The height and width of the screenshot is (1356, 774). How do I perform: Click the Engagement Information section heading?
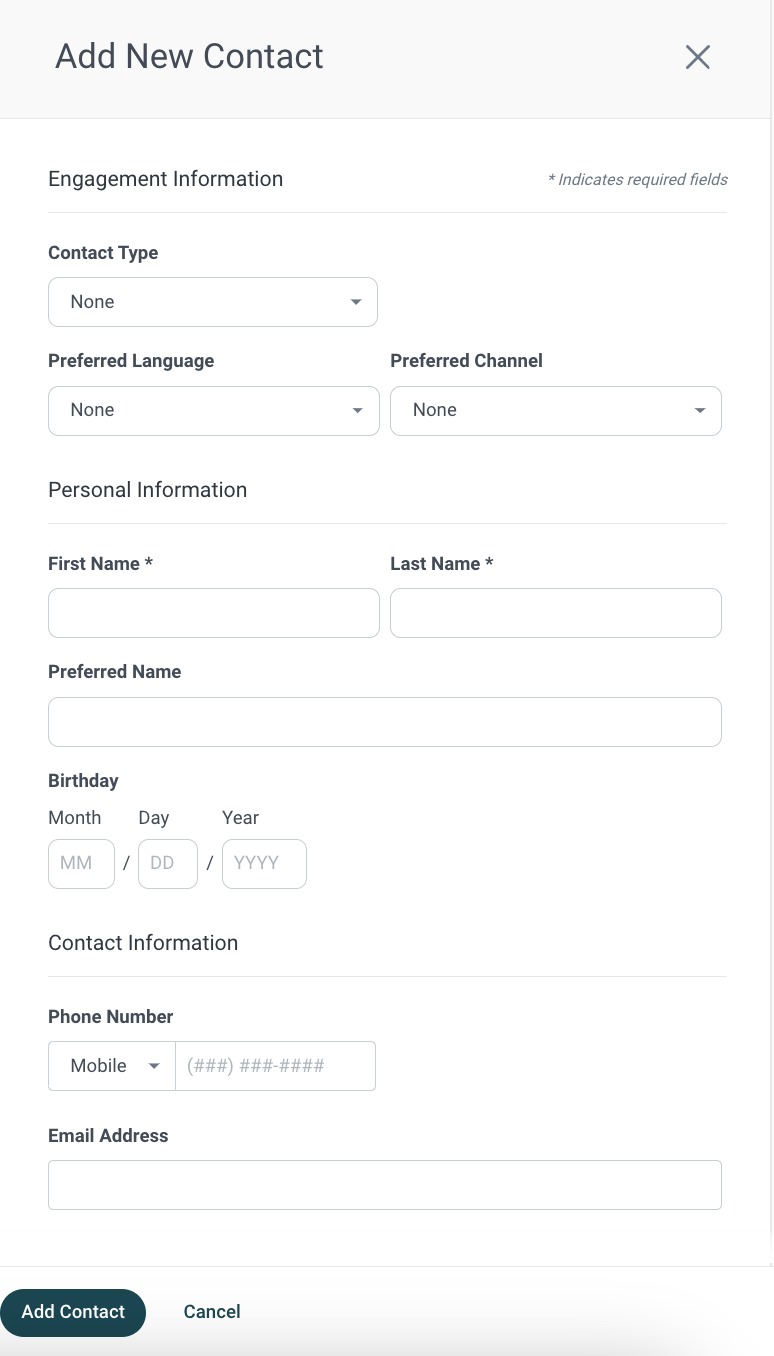pos(165,179)
